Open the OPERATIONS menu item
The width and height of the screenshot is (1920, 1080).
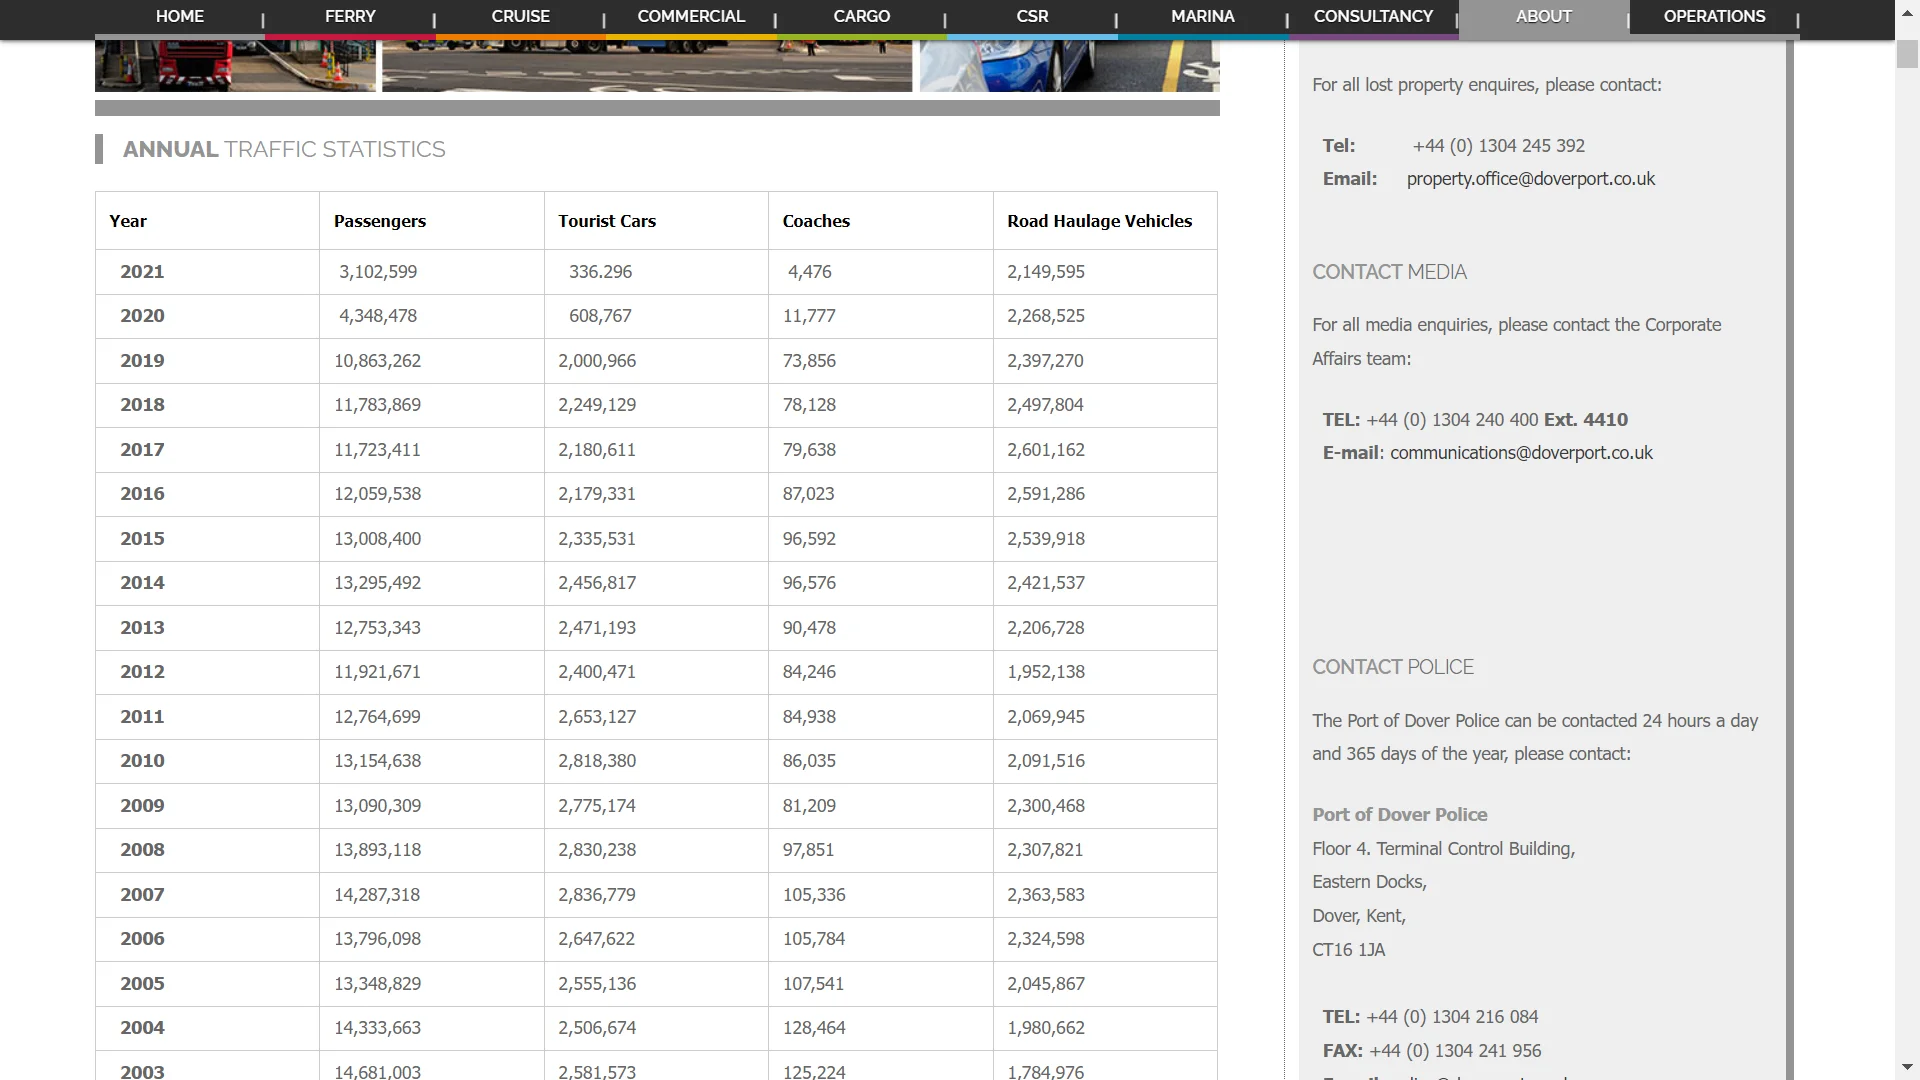pos(1714,17)
